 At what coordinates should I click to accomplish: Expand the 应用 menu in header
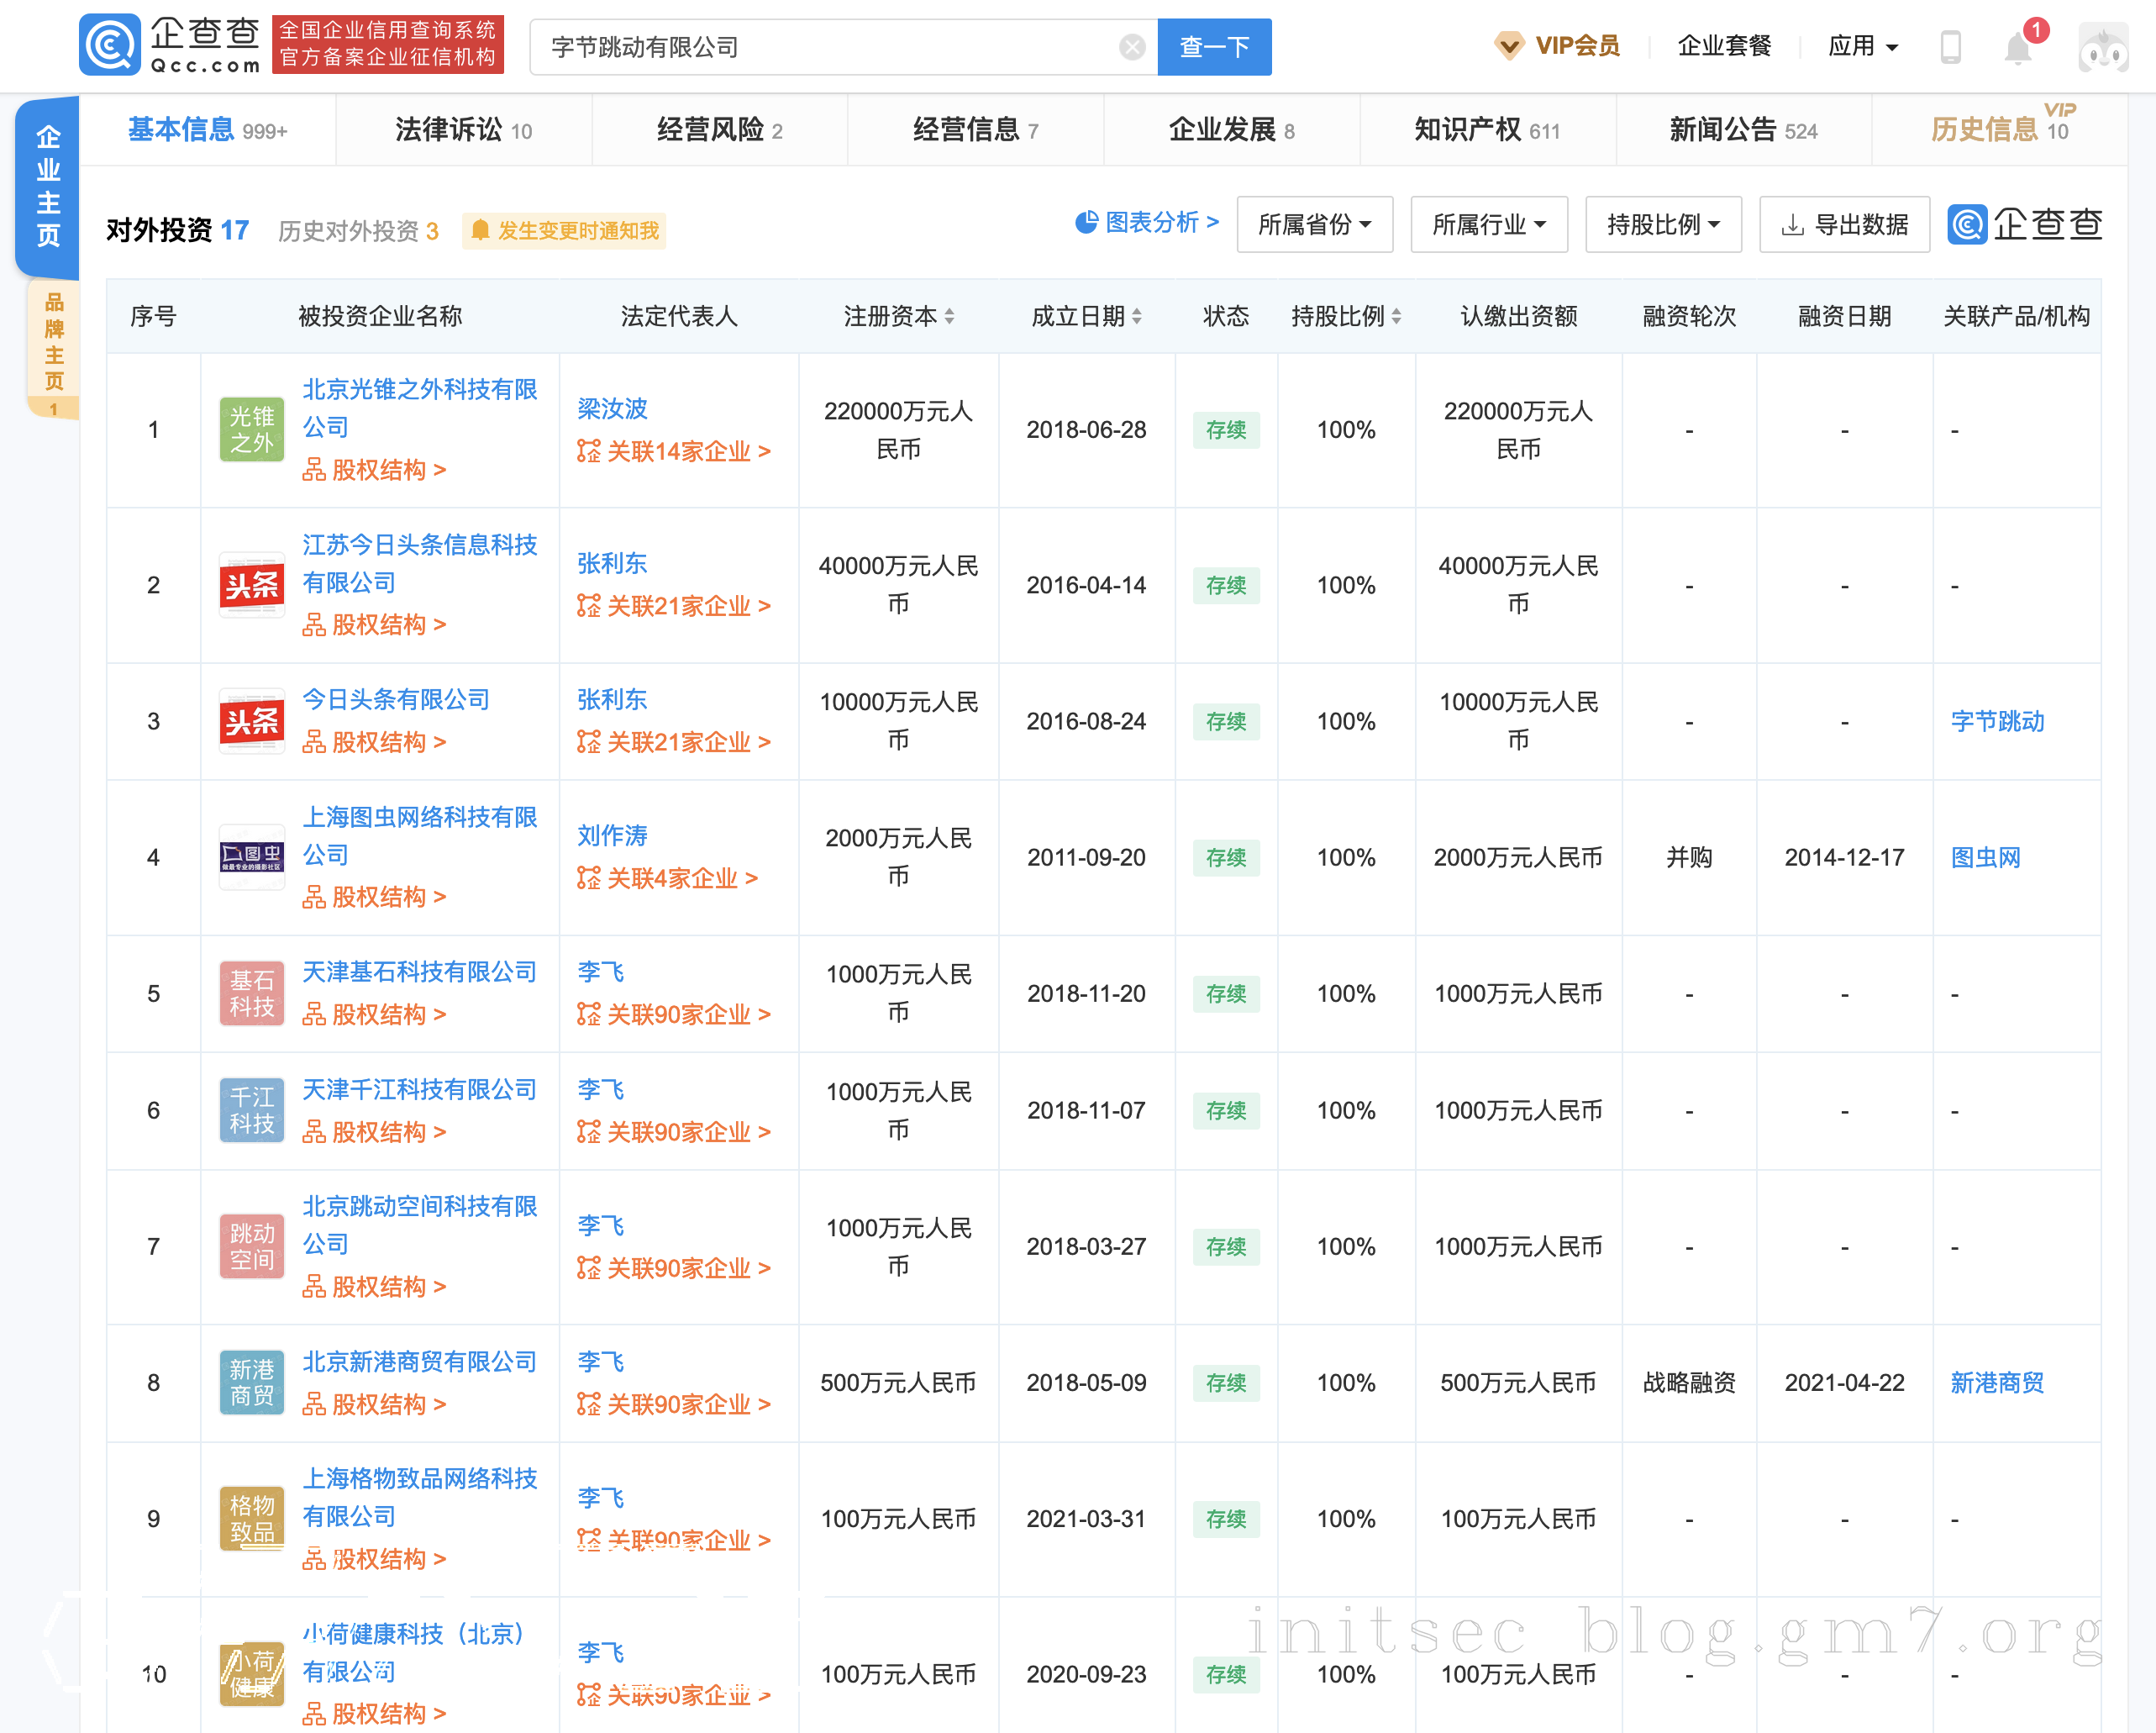point(1862,47)
